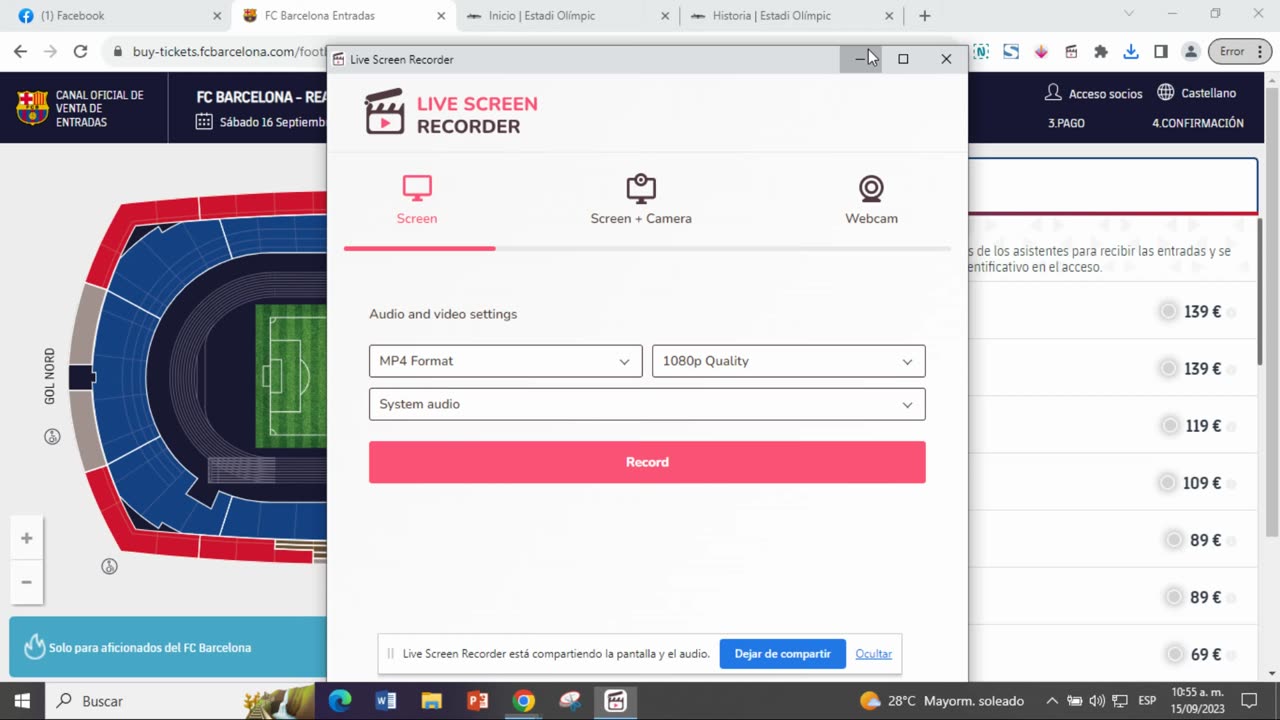Reload the FC Barcelona page
The image size is (1280, 720).
click(x=81, y=51)
